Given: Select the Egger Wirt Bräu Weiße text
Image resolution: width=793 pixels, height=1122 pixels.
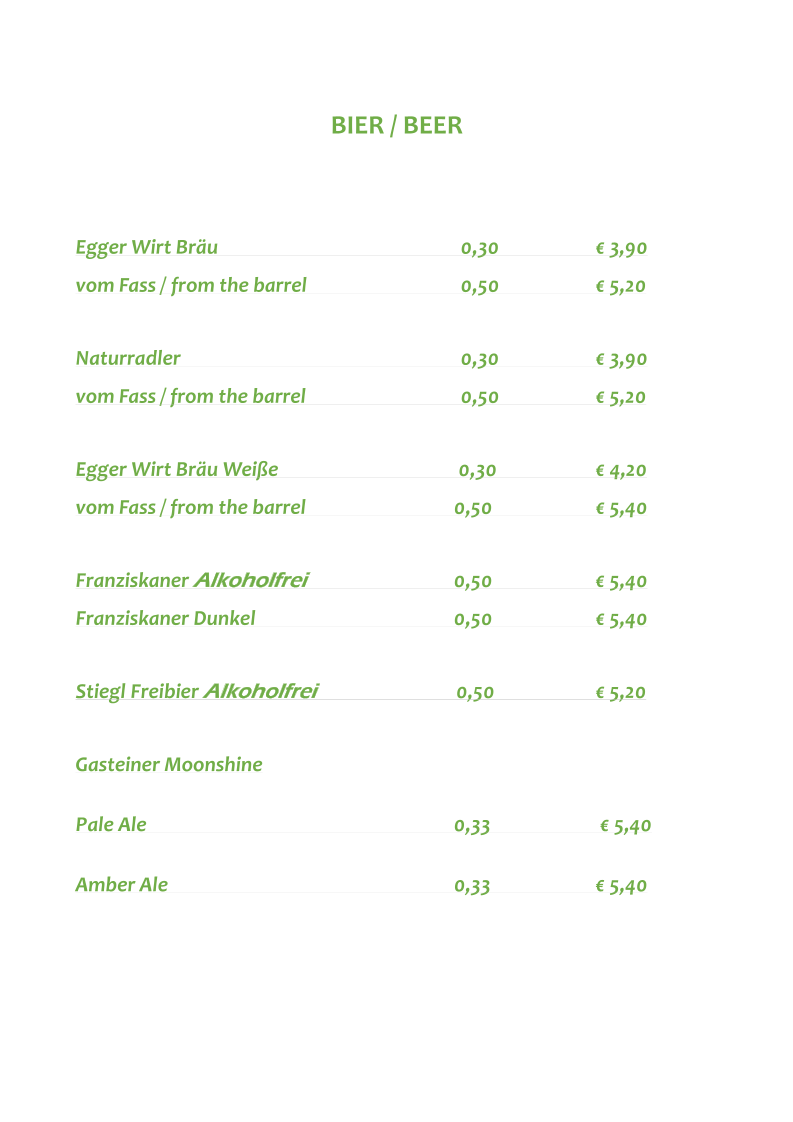Looking at the screenshot, I should click(x=177, y=469).
